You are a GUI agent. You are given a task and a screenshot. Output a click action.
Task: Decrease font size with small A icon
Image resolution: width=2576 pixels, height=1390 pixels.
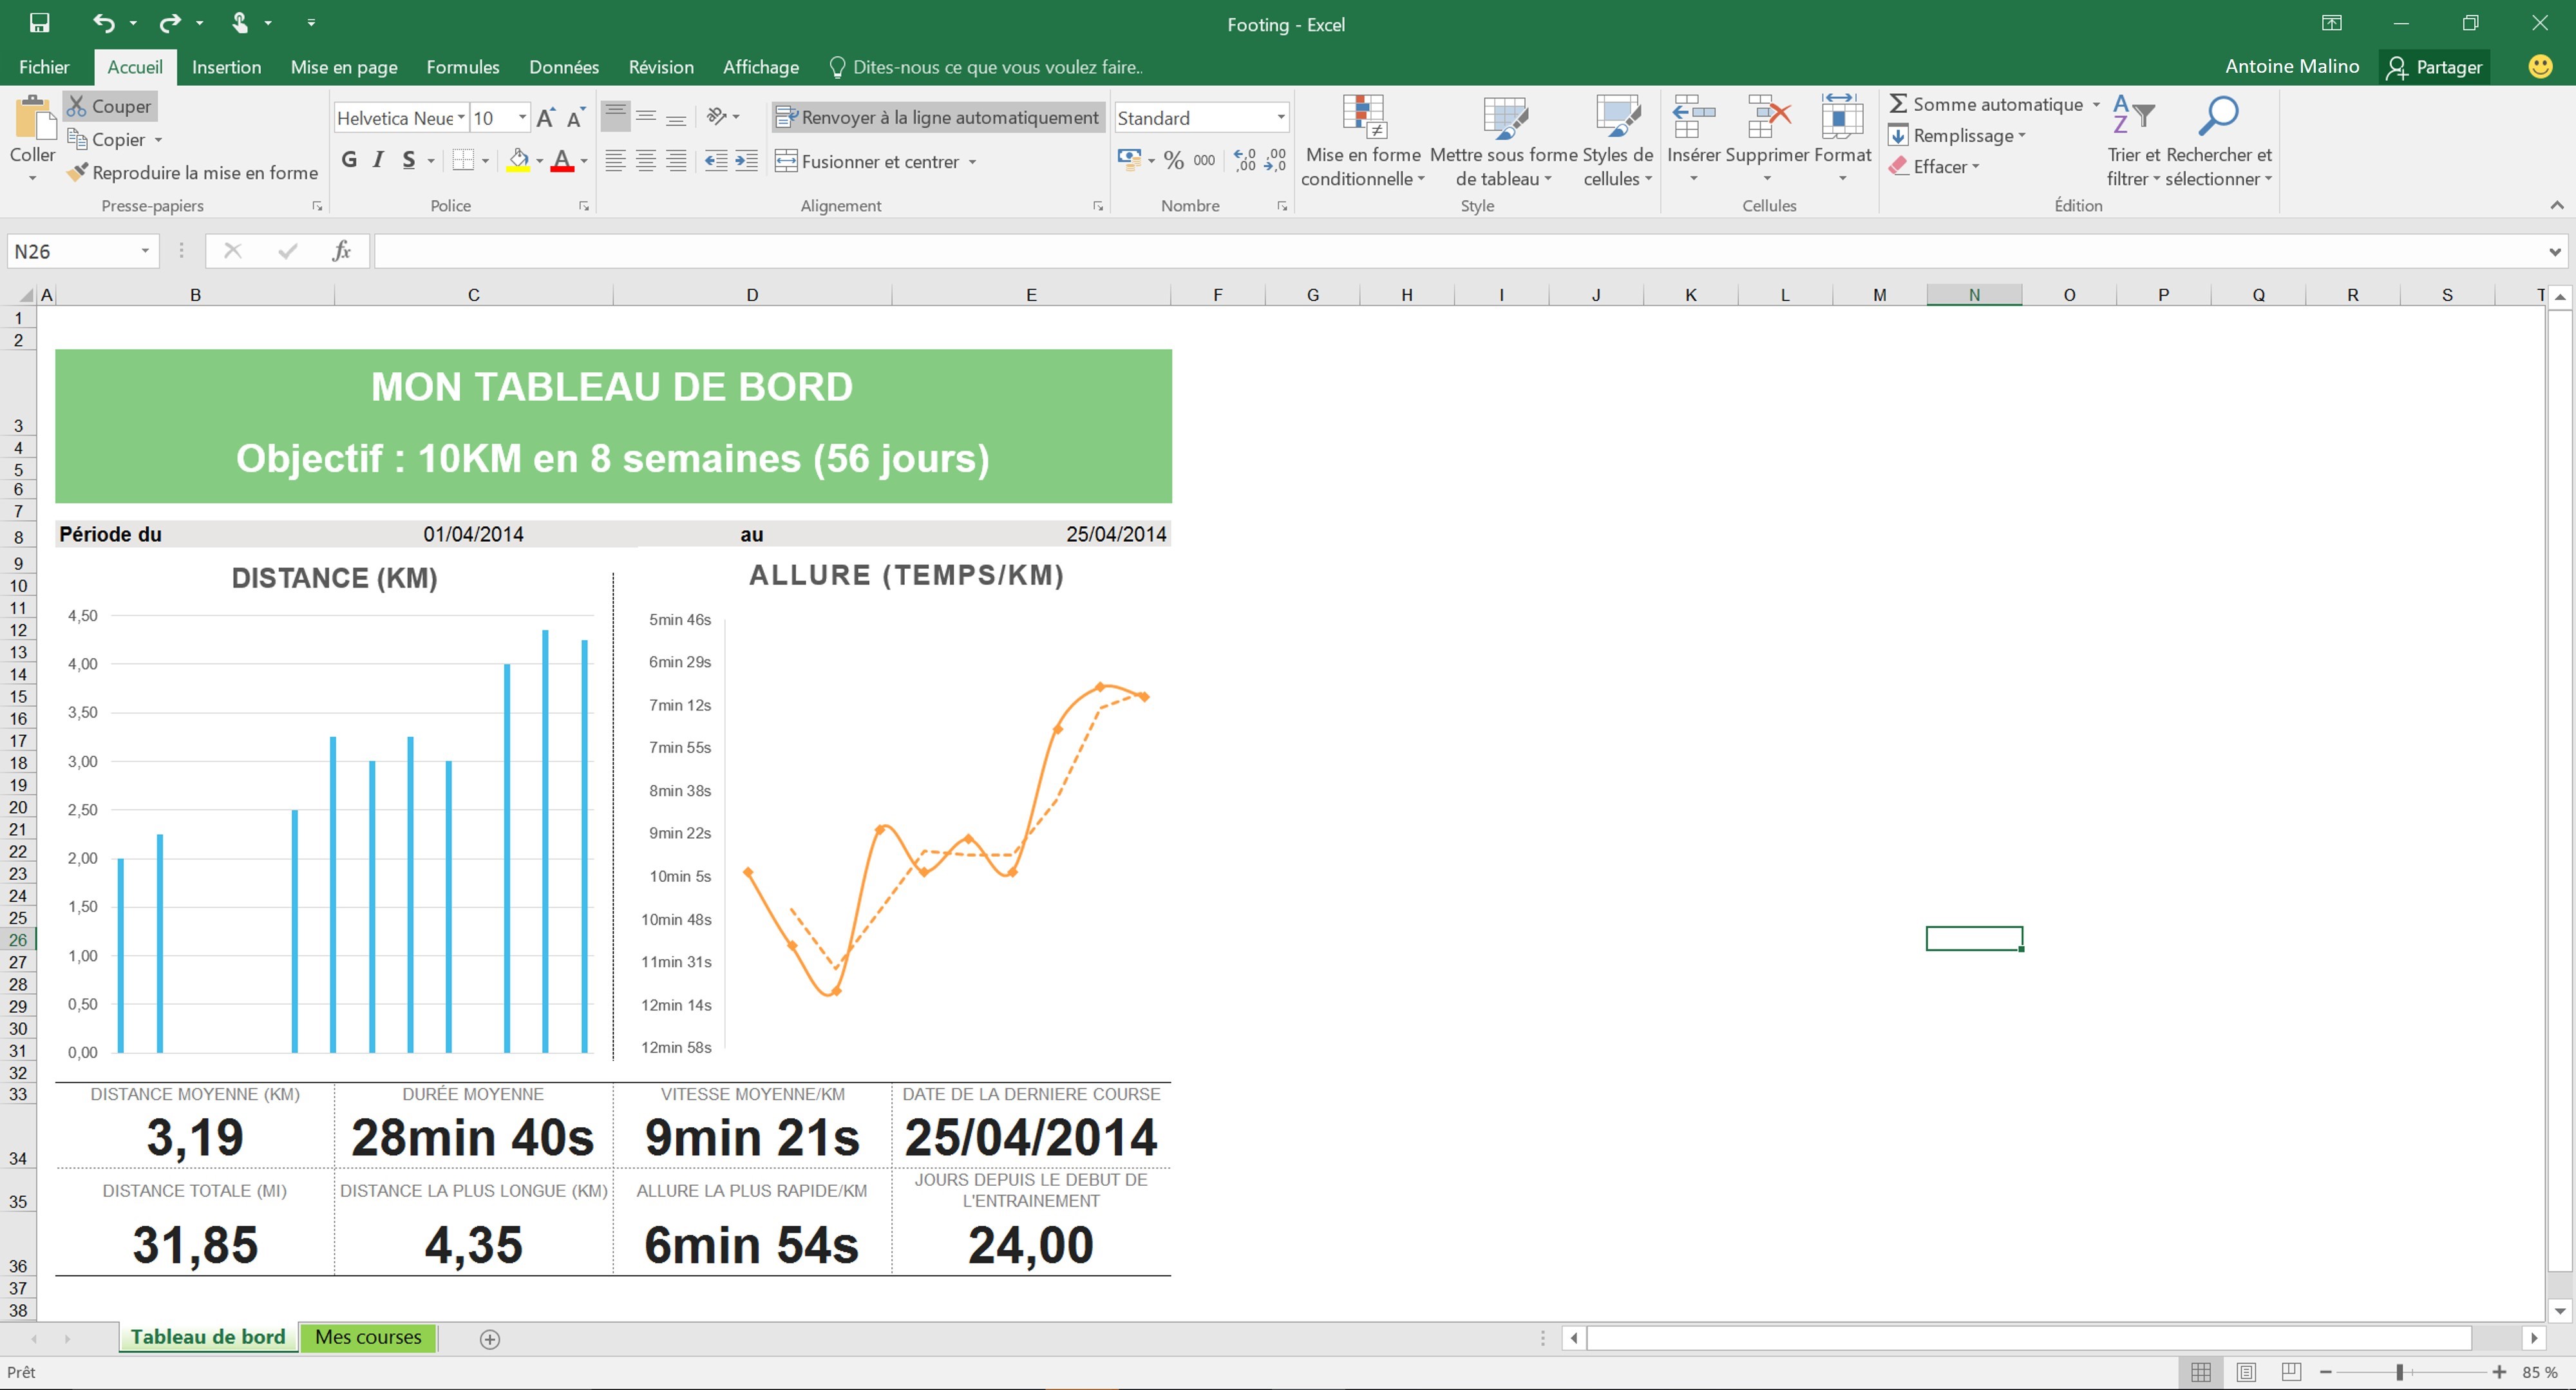point(575,118)
